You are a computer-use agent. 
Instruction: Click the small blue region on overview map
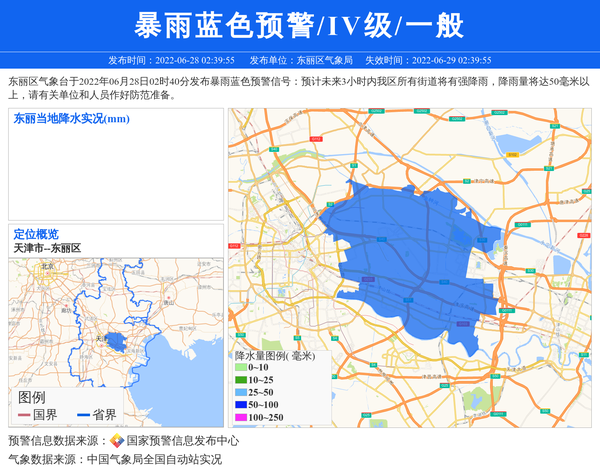(x=116, y=342)
